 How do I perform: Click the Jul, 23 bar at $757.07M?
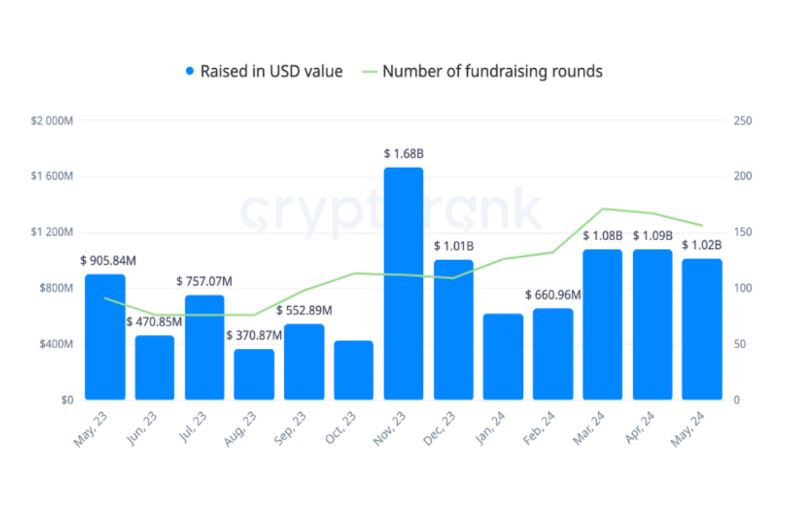[204, 347]
